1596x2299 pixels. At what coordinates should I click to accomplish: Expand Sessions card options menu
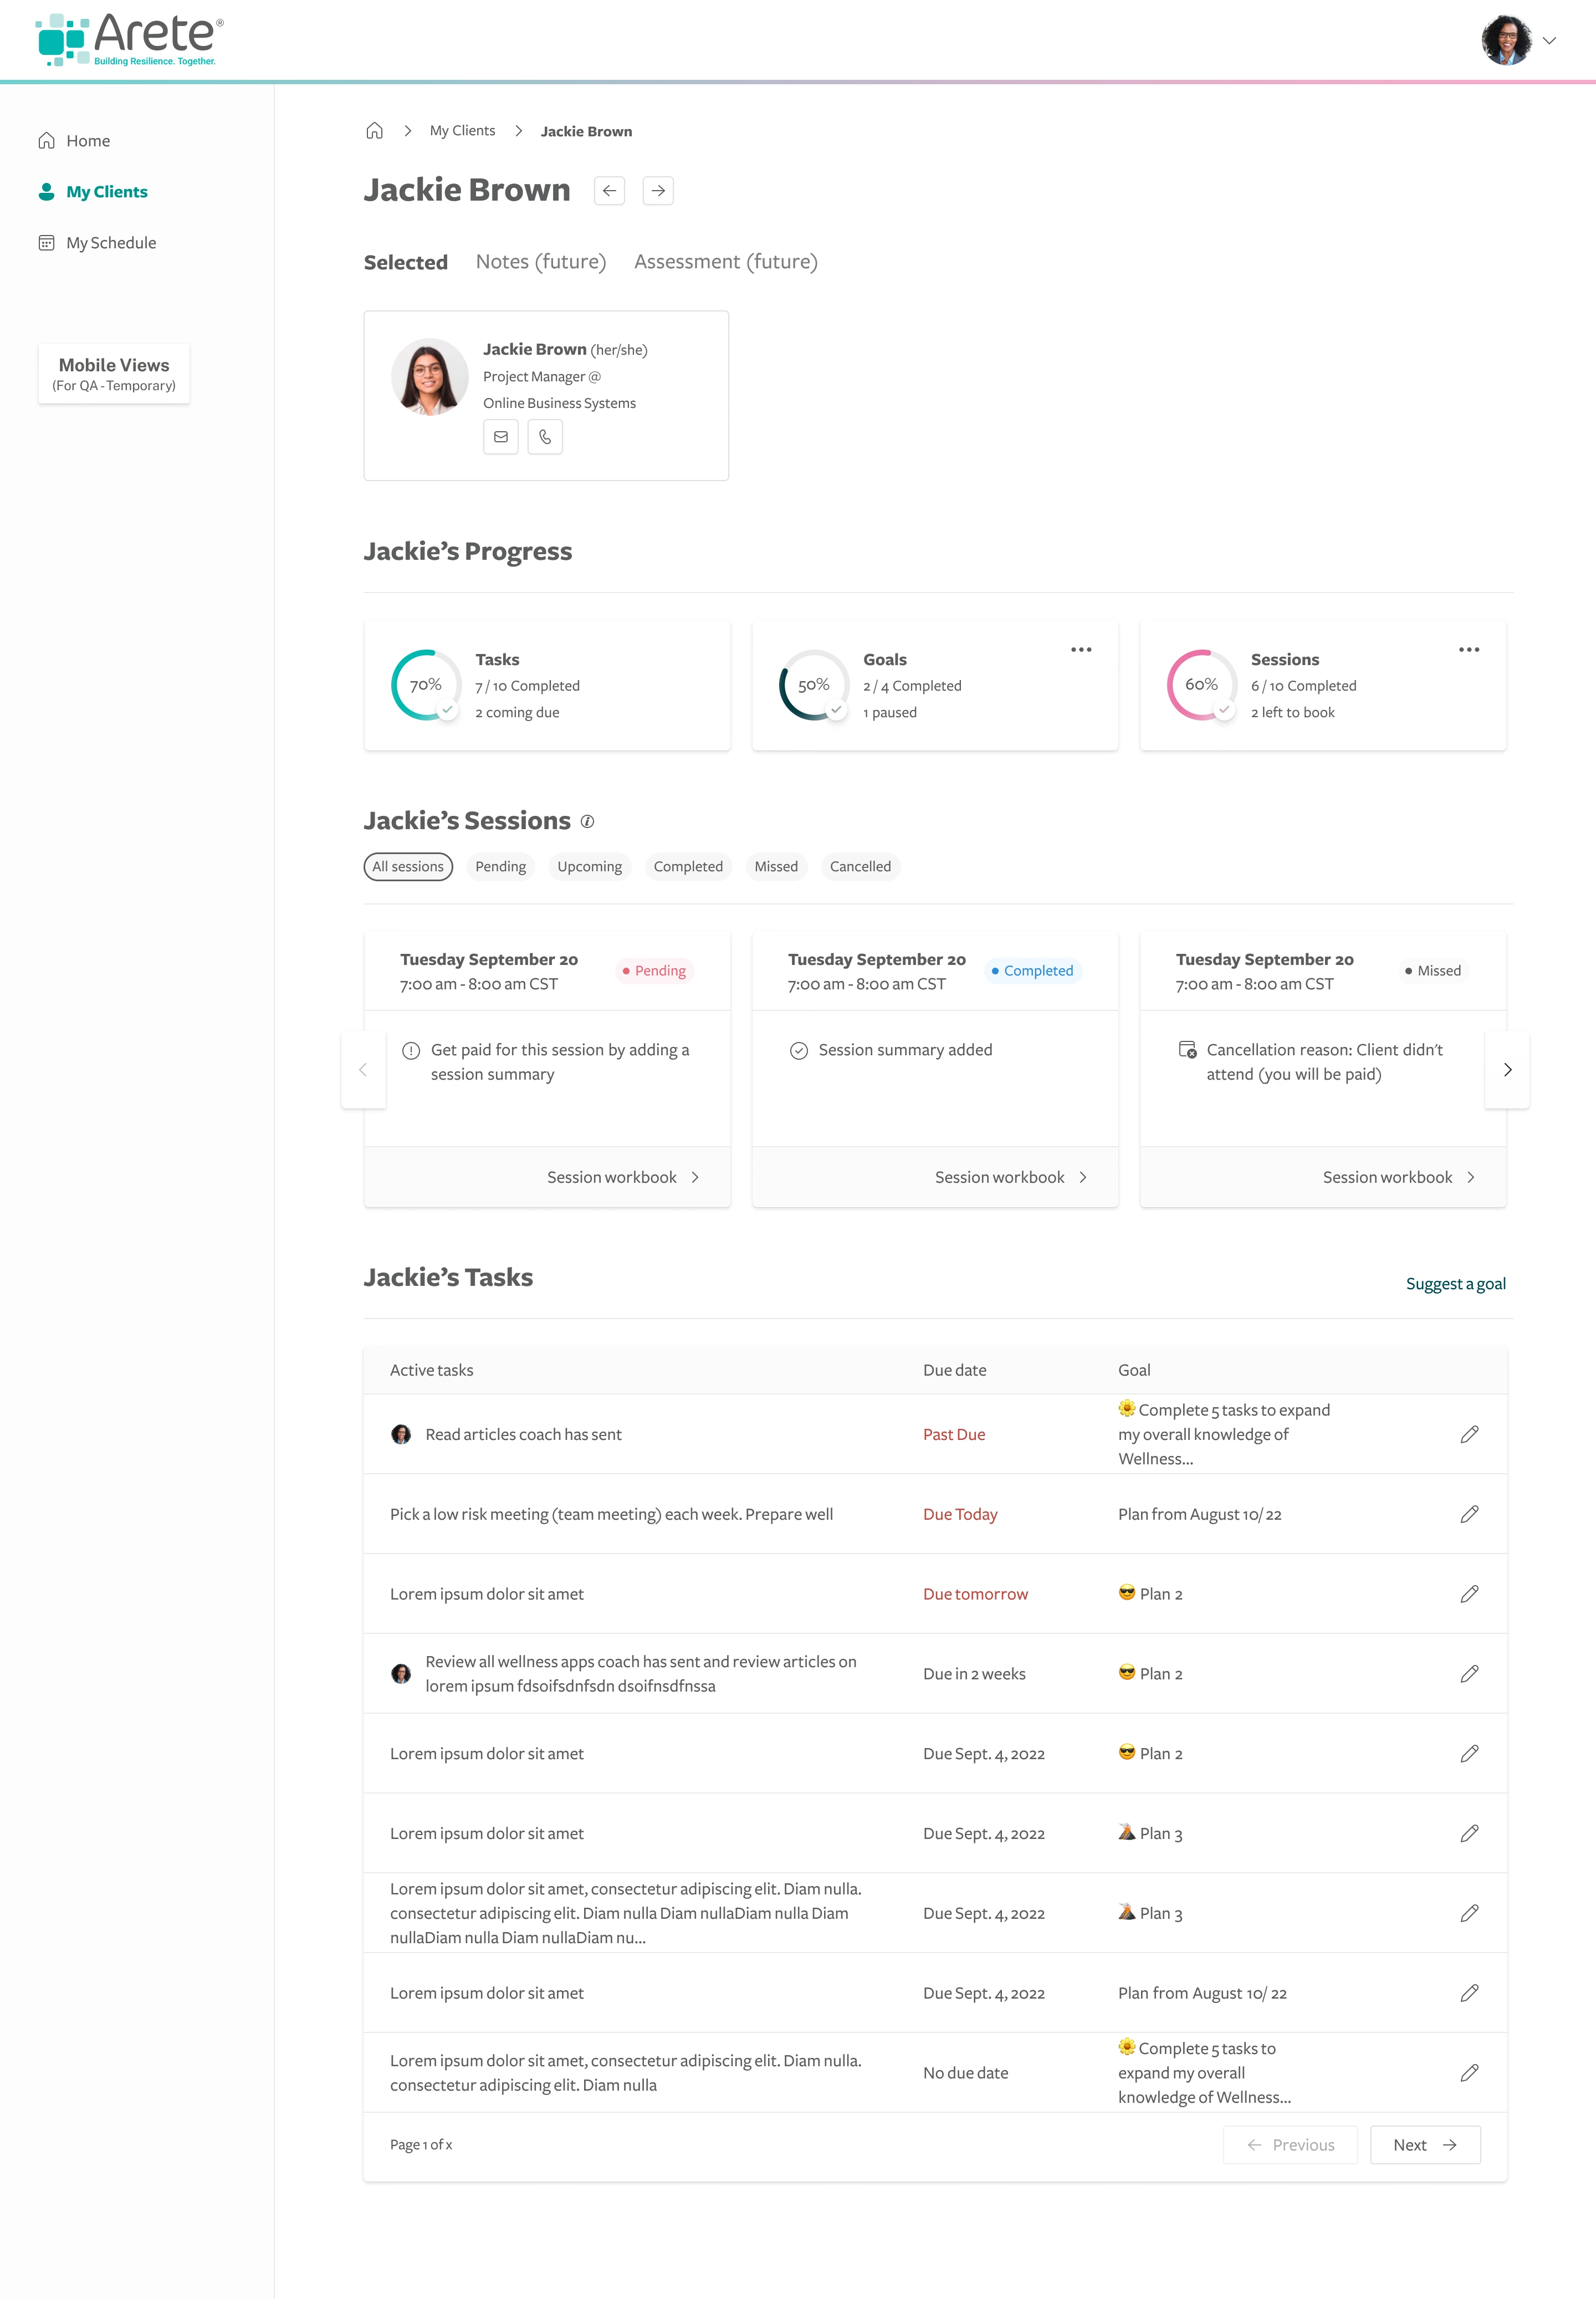[x=1468, y=650]
